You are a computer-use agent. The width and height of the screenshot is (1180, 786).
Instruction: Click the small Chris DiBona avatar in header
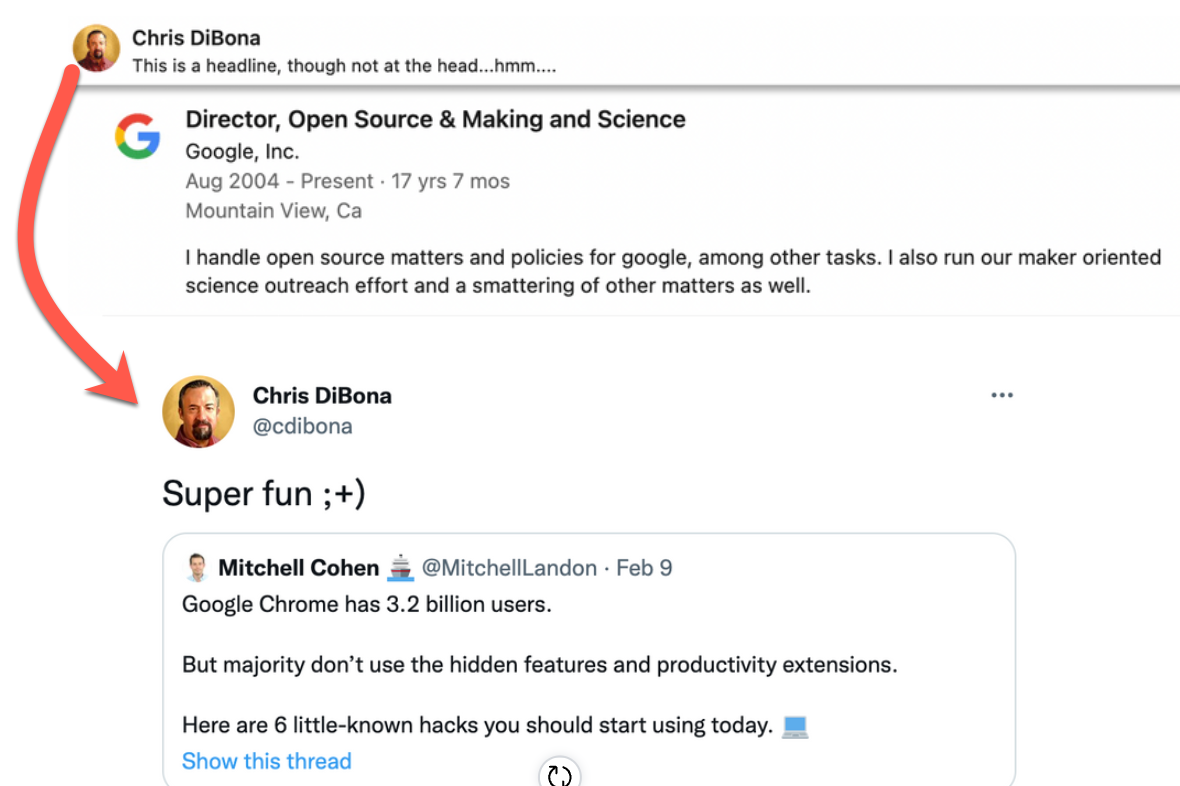pos(96,48)
